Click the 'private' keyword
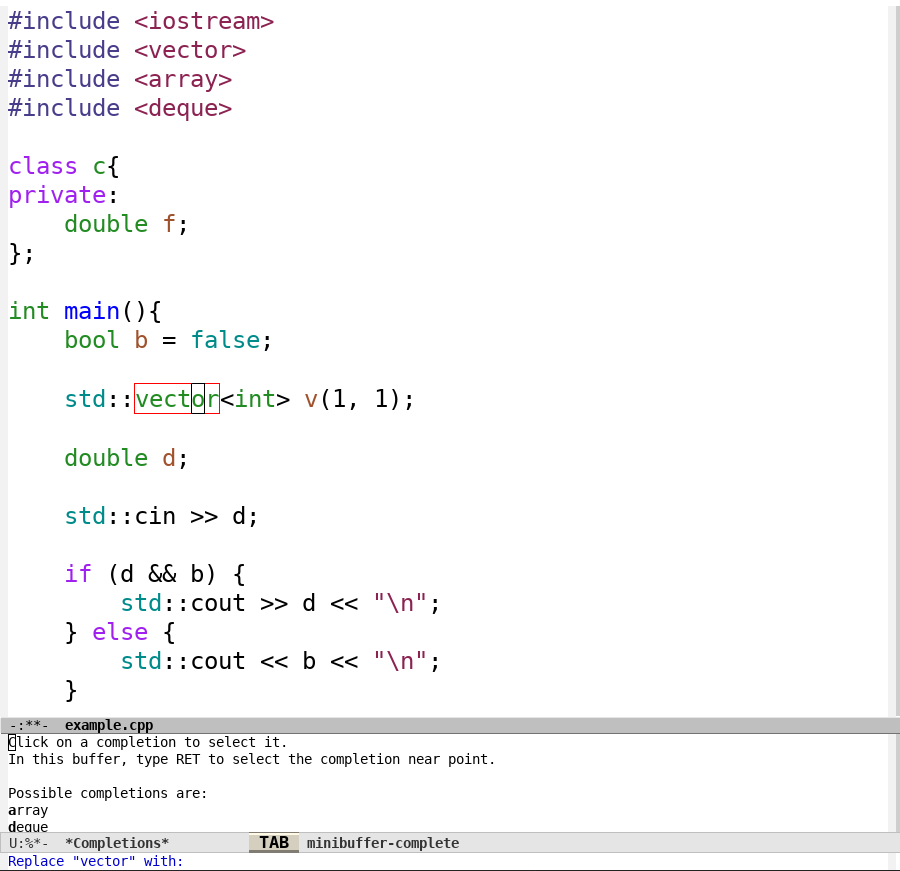This screenshot has height=871, width=900. (57, 195)
